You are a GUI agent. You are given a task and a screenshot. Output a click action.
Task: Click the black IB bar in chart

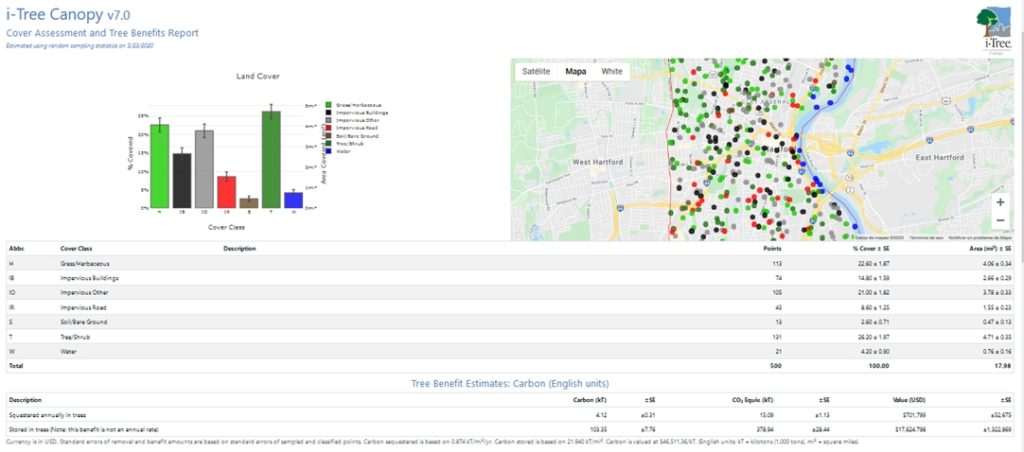(x=182, y=180)
